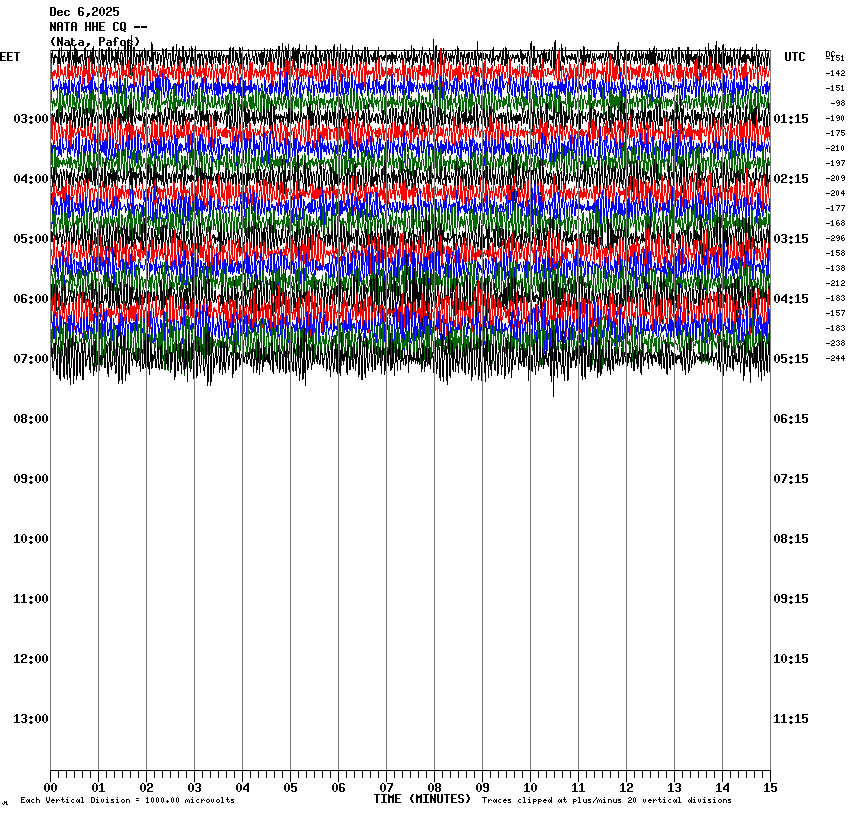850x814 pixels.
Task: Click the -296 DC offset value
Action: point(835,239)
